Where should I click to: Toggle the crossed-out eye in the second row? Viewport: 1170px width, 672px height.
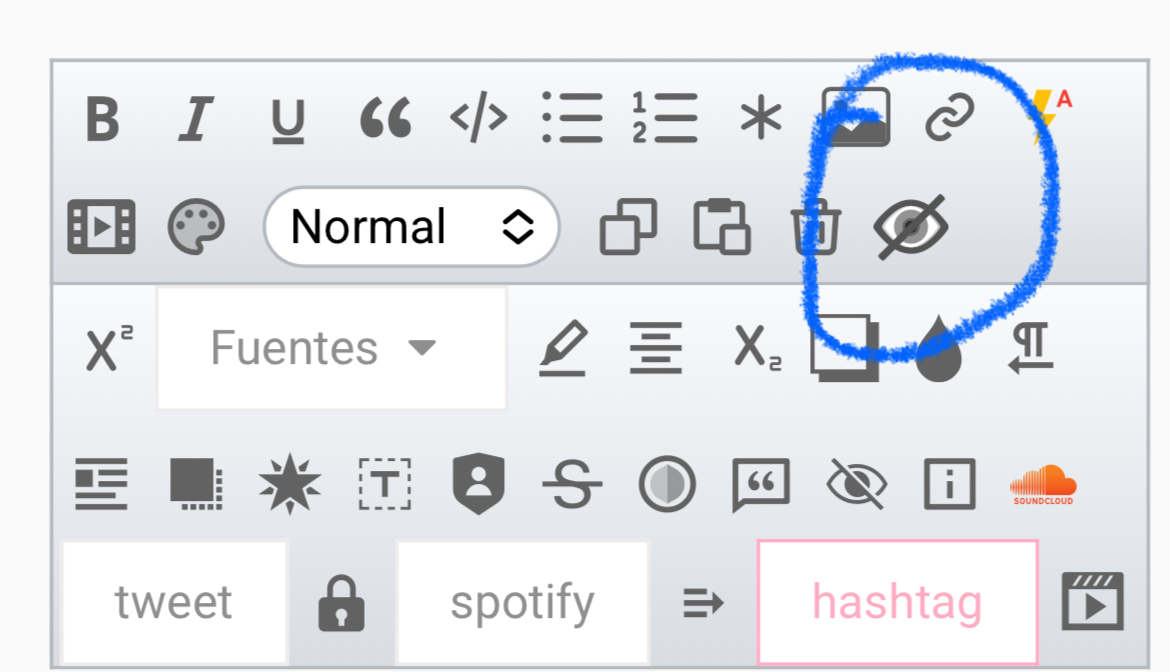(910, 226)
